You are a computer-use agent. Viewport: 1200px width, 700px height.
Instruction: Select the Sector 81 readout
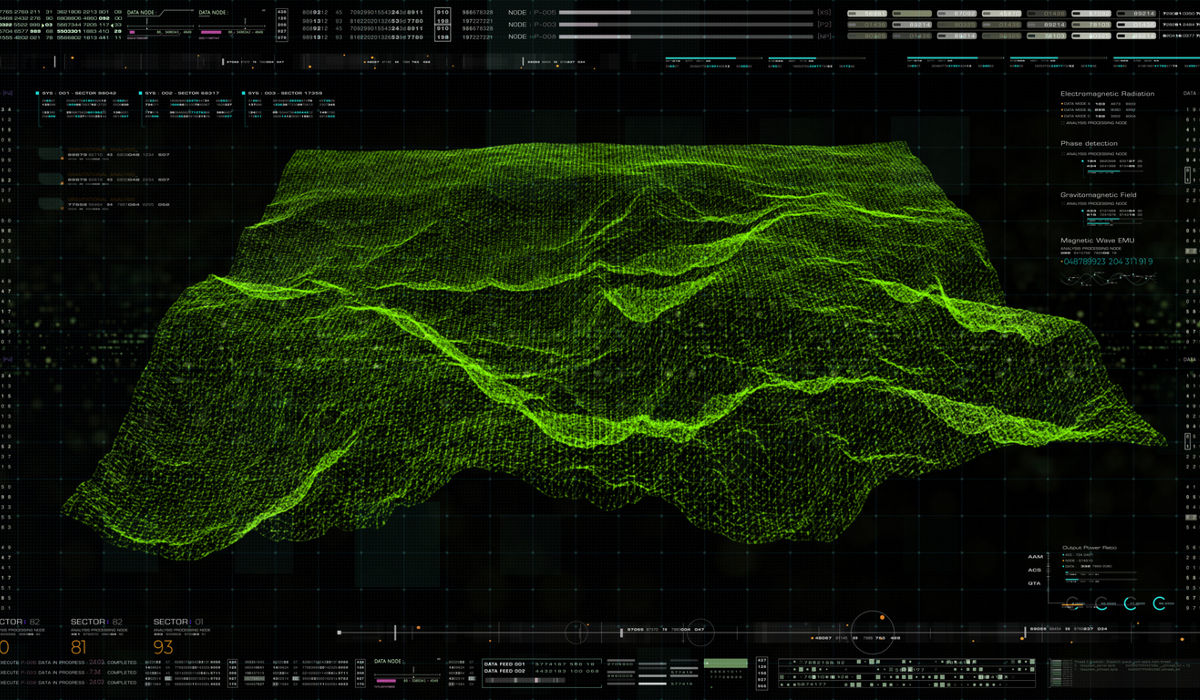(x=78, y=646)
